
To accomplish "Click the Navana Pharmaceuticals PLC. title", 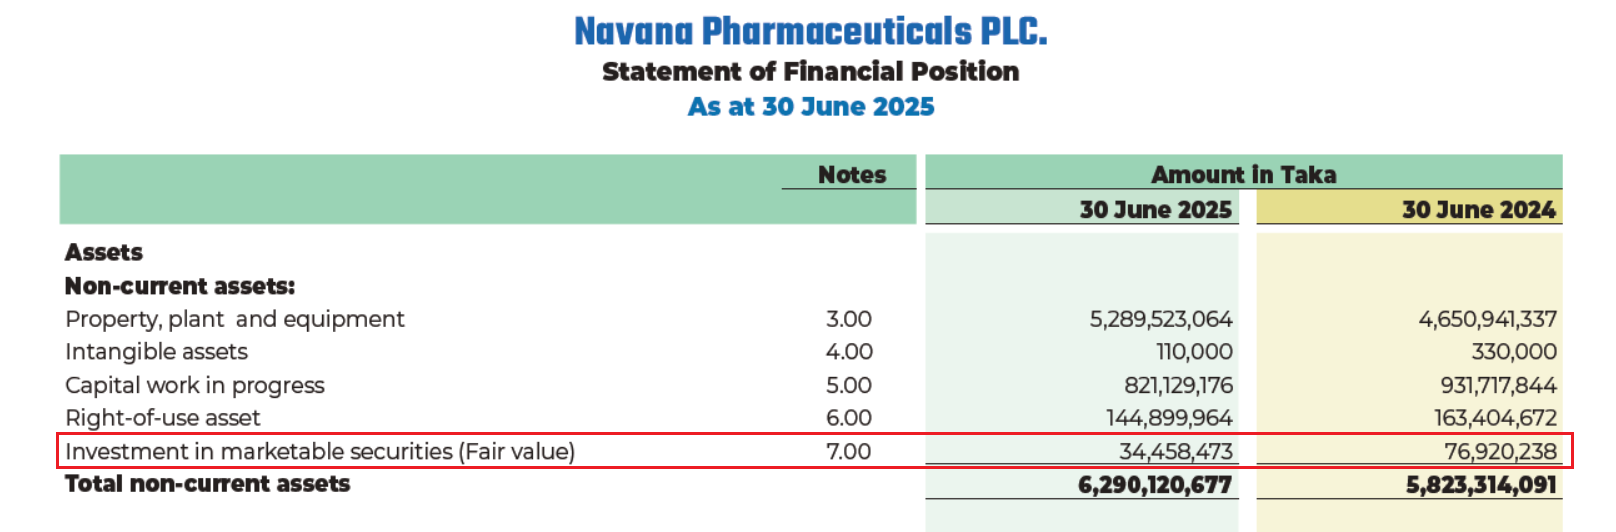I will tap(810, 32).
